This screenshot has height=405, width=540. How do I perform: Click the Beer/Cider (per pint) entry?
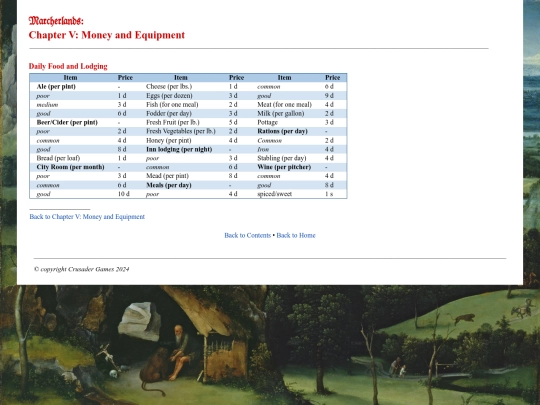tap(67, 122)
